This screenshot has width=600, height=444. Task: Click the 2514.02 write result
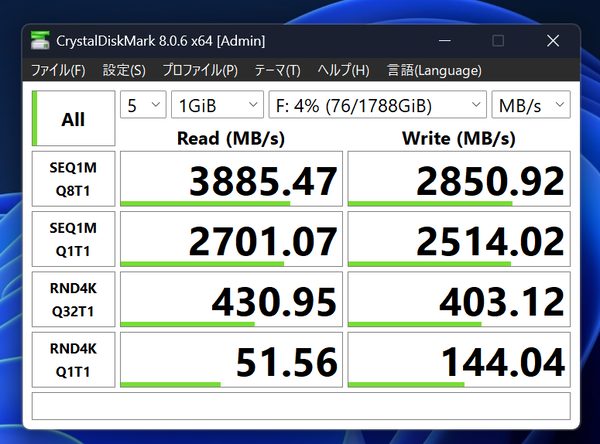pyautogui.click(x=459, y=239)
